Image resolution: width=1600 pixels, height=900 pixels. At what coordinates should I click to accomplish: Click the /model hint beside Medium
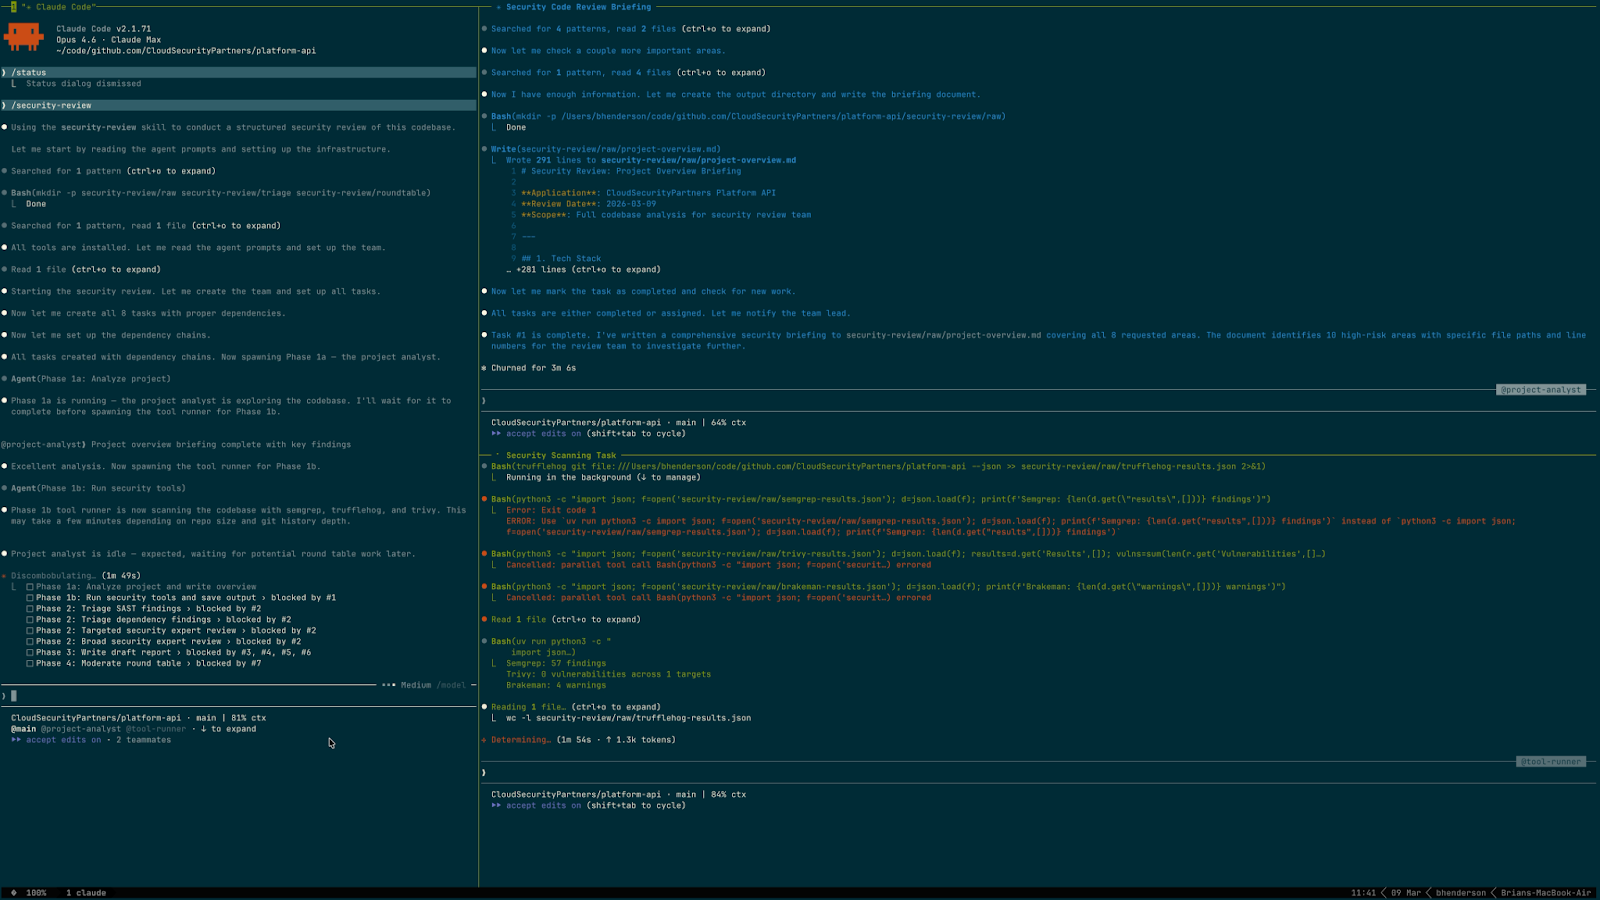point(453,686)
